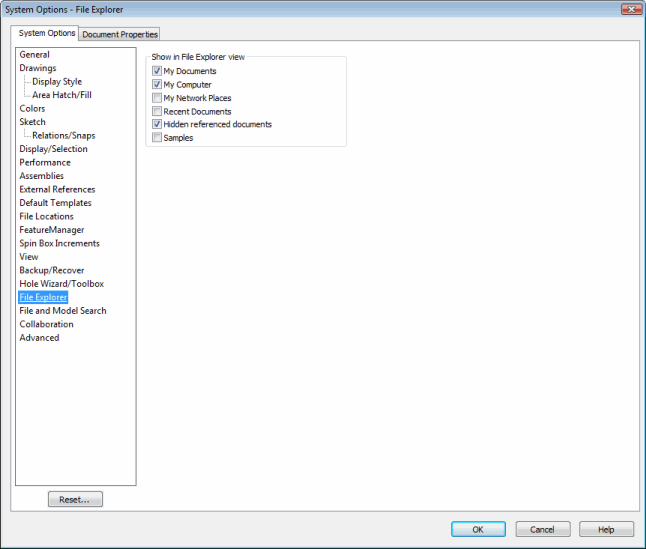Screen dimensions: 646x549
Task: Open the View options
Action: 29,257
